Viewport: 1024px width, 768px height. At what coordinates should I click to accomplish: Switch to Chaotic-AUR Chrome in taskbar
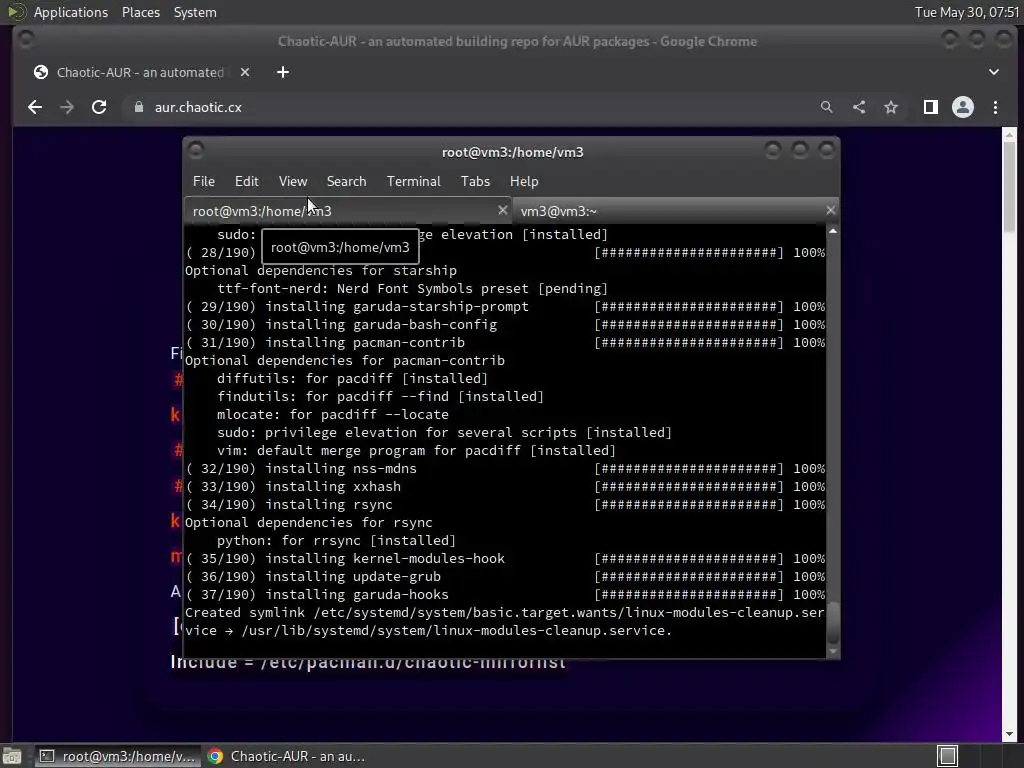(287, 756)
